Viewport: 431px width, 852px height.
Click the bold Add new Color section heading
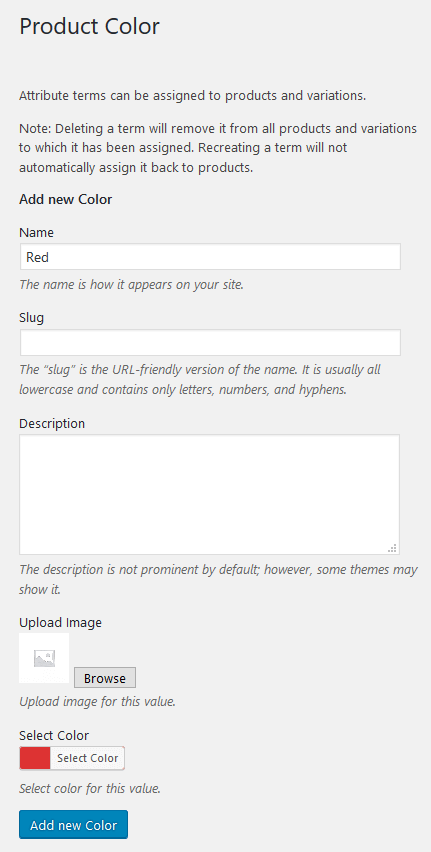pos(66,199)
